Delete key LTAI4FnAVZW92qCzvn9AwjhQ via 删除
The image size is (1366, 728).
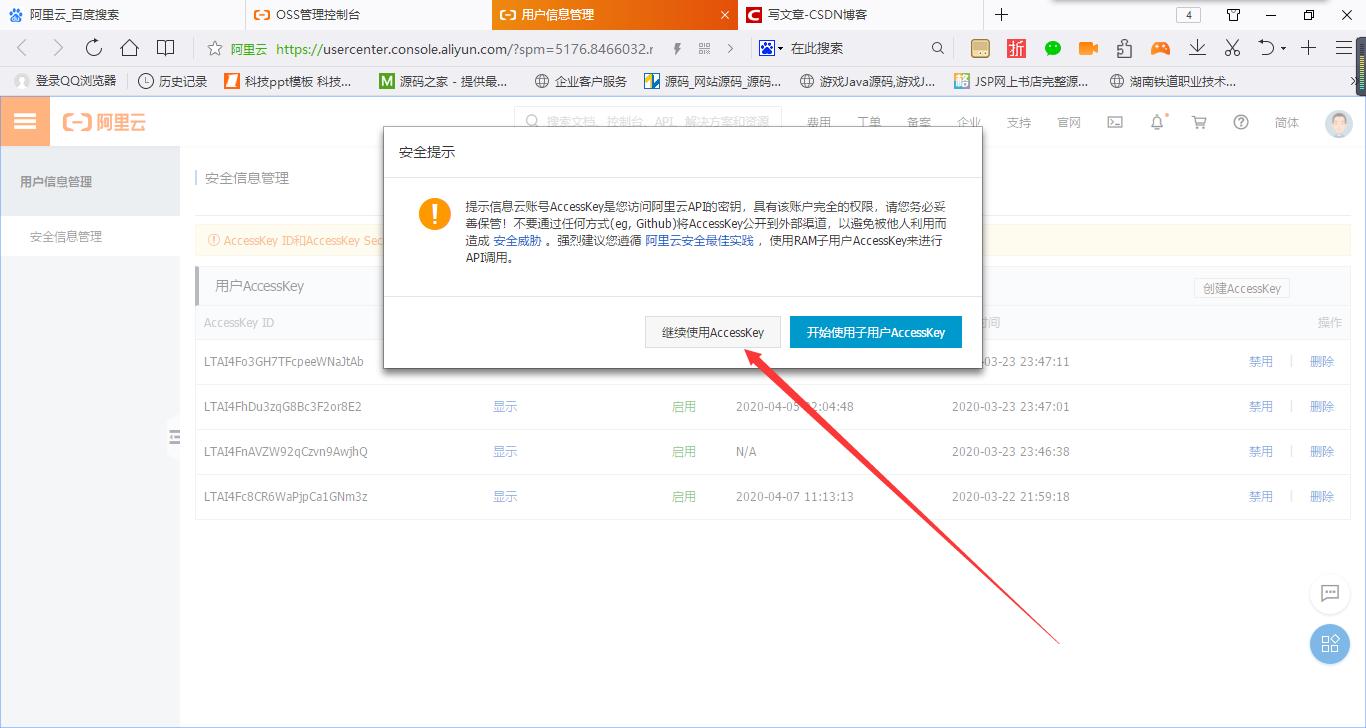tap(1322, 452)
